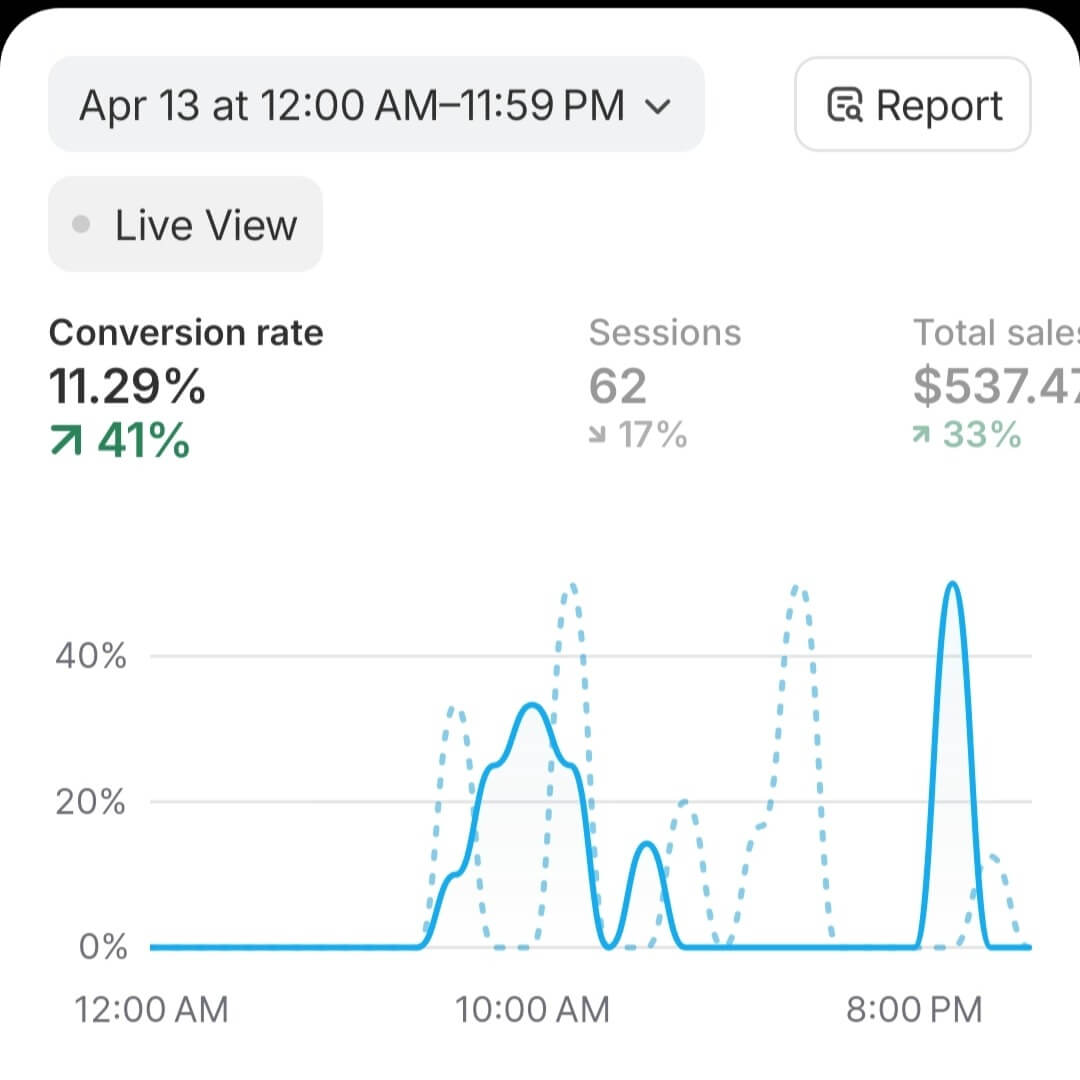The height and width of the screenshot is (1080, 1080).
Task: Click the gray Live View status dot
Action: coord(81,225)
